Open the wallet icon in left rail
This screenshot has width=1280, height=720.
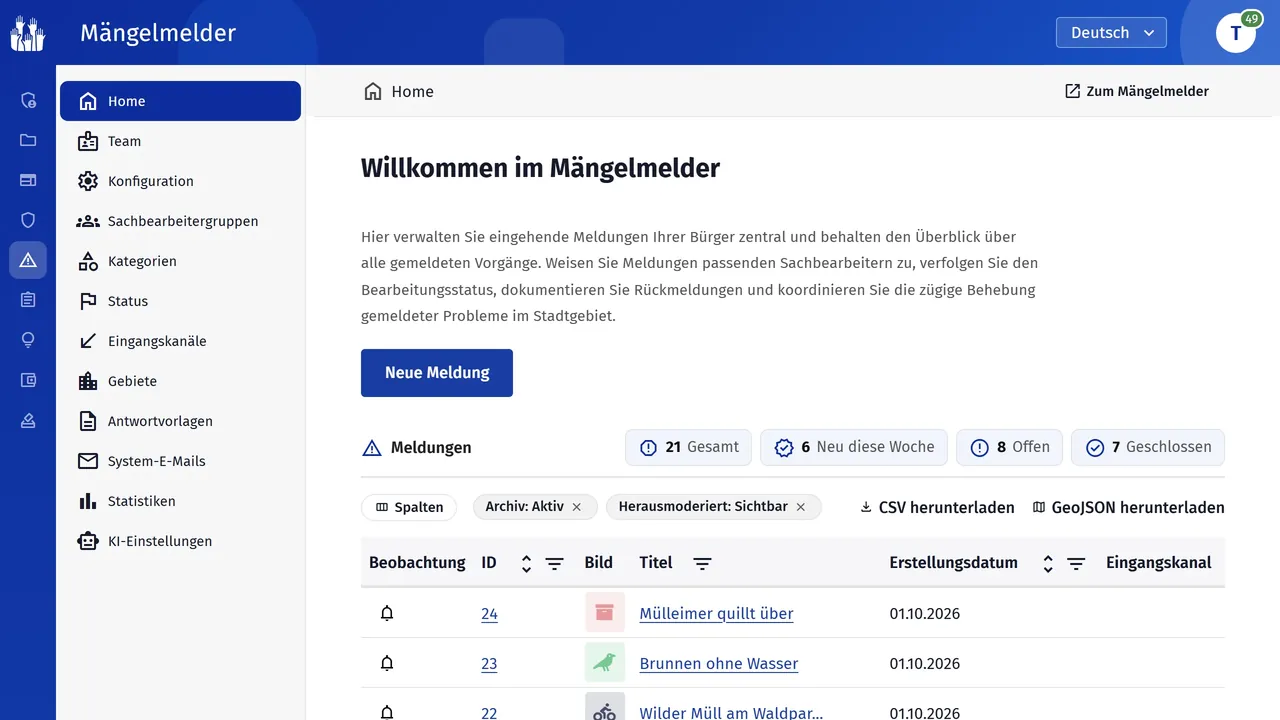tap(28, 380)
